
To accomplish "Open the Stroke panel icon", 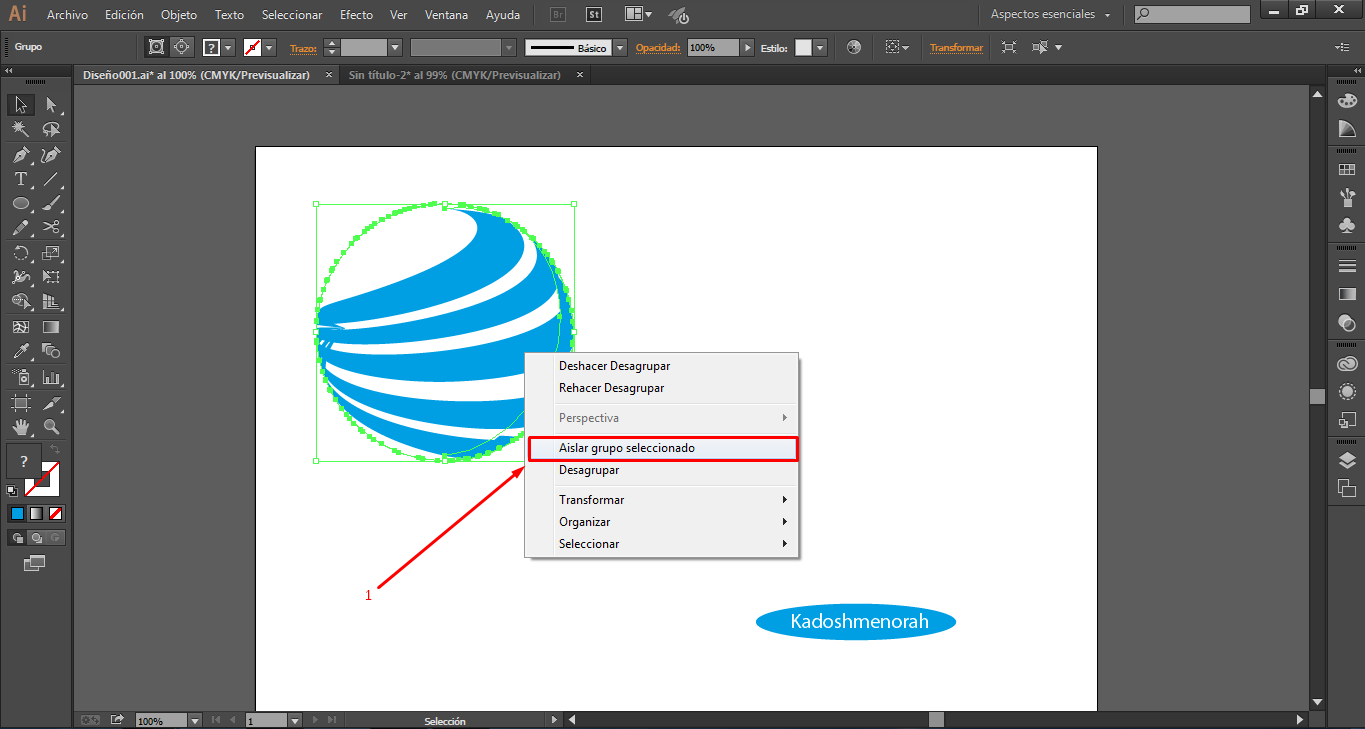I will point(1347,266).
